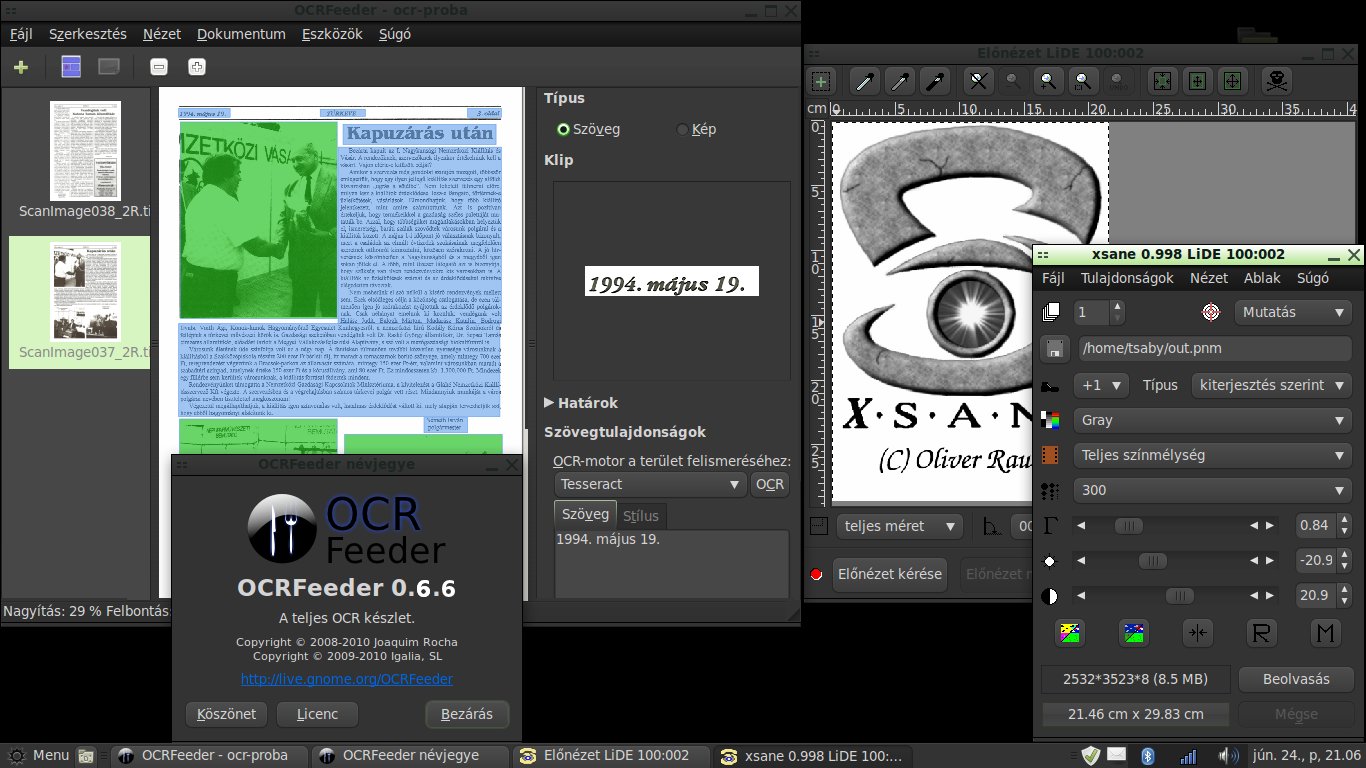Screen dimensions: 1366x768
Task: Open the 300 resolution dropdown
Action: (1213, 491)
